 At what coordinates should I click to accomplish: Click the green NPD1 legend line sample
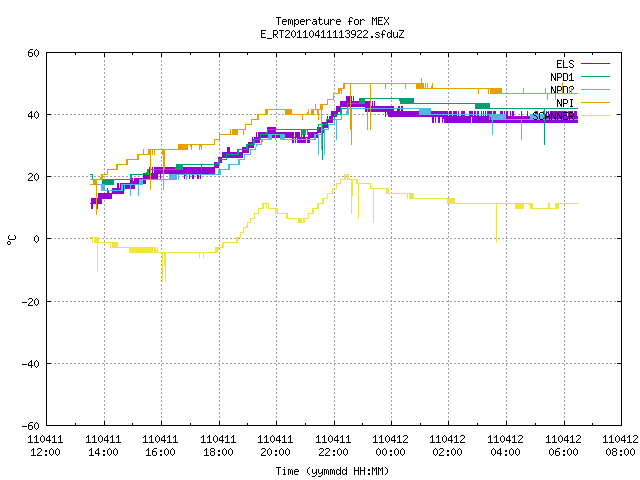(x=595, y=76)
